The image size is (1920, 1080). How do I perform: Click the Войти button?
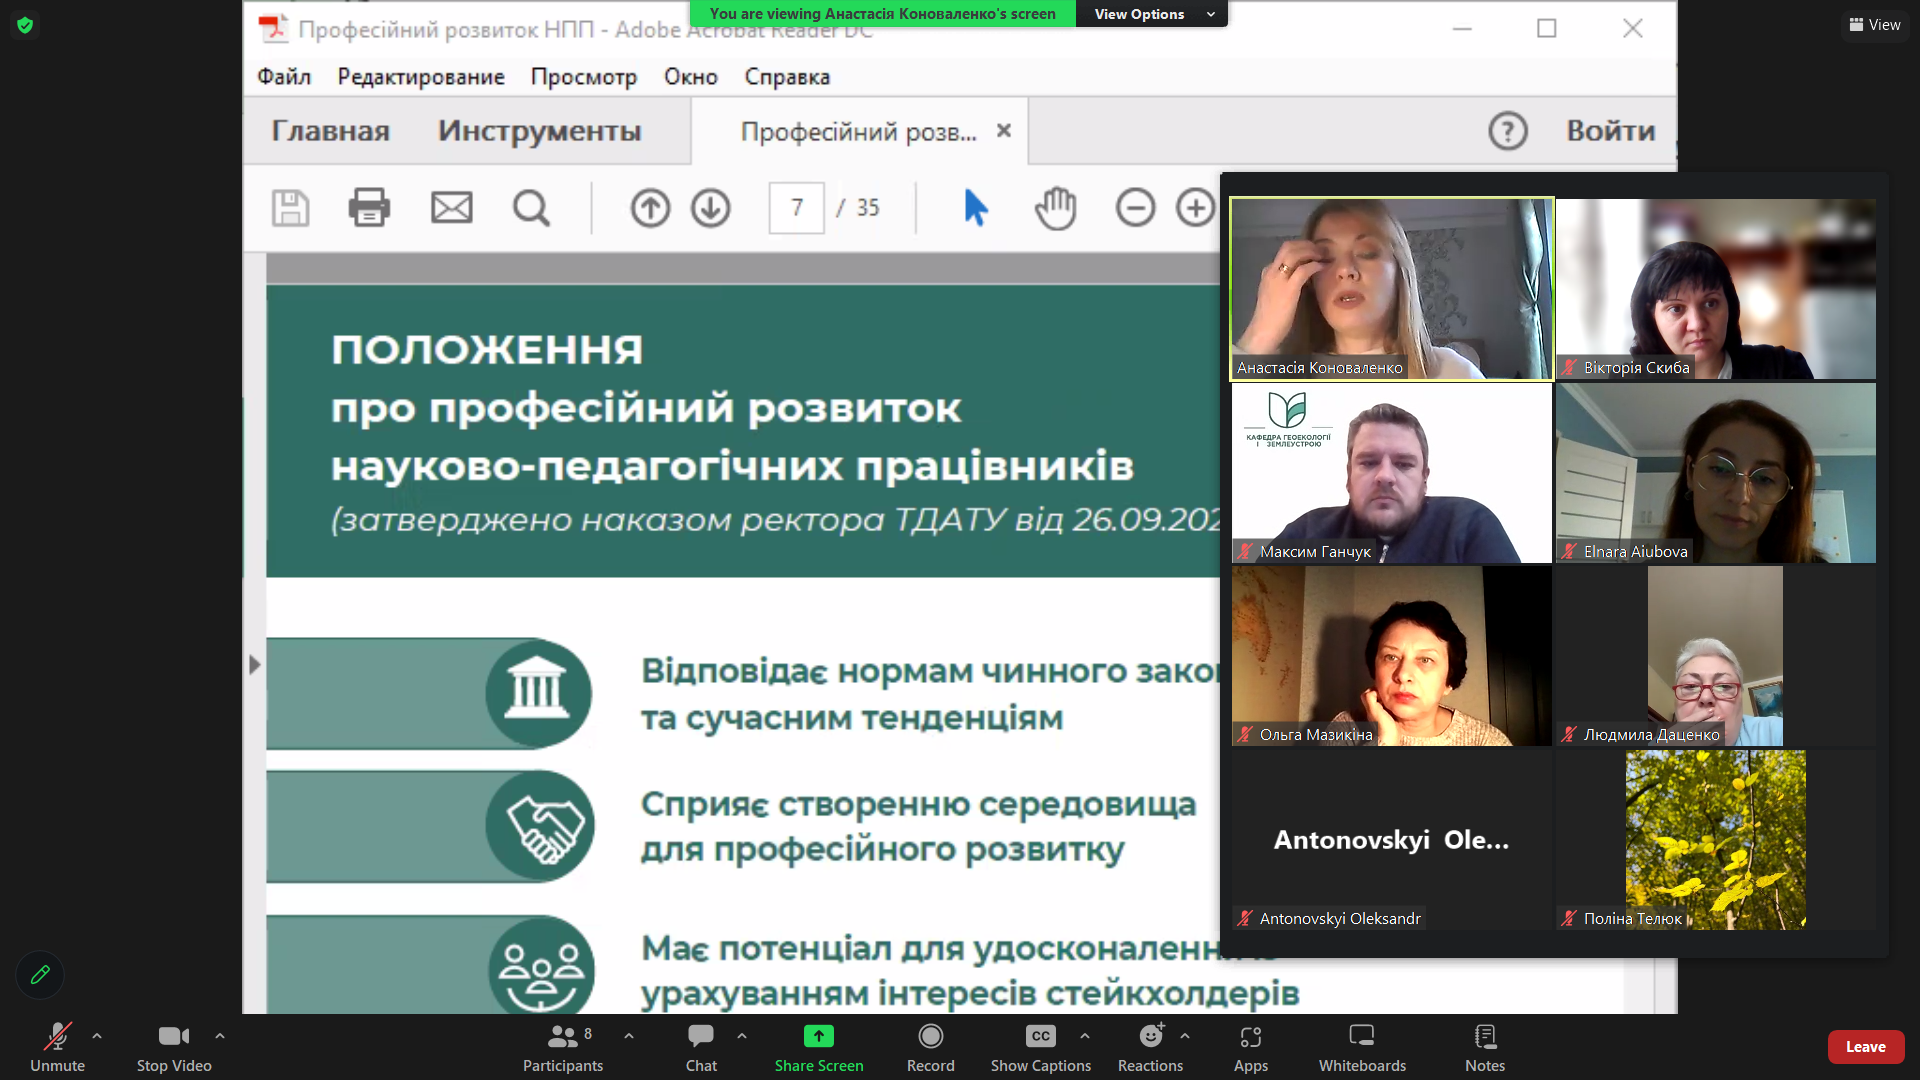click(x=1608, y=130)
